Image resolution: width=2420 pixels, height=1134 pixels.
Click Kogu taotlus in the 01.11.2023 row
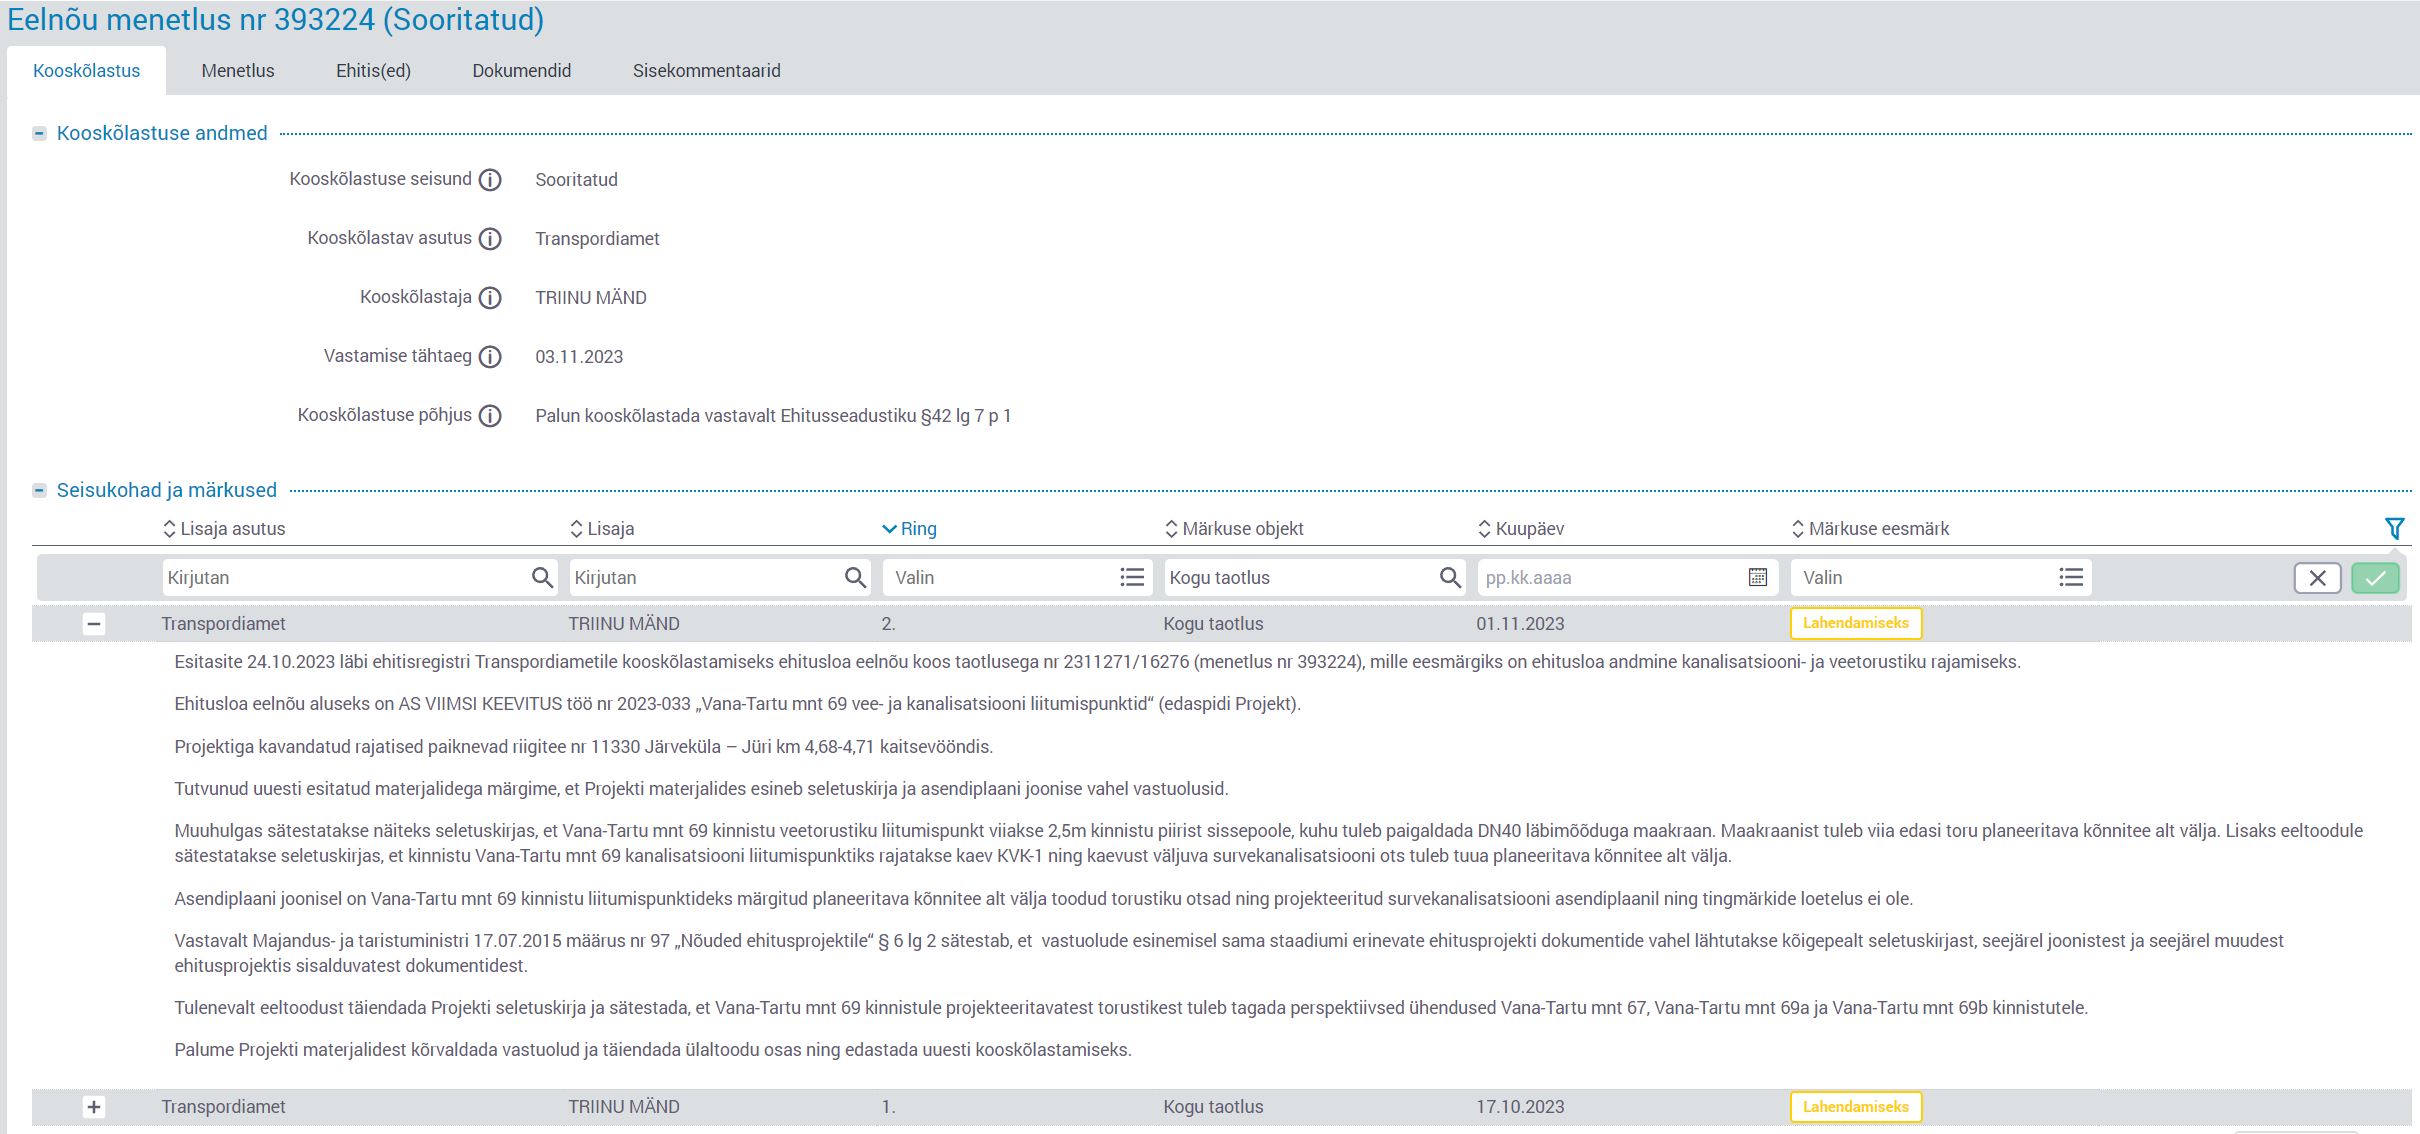point(1213,624)
